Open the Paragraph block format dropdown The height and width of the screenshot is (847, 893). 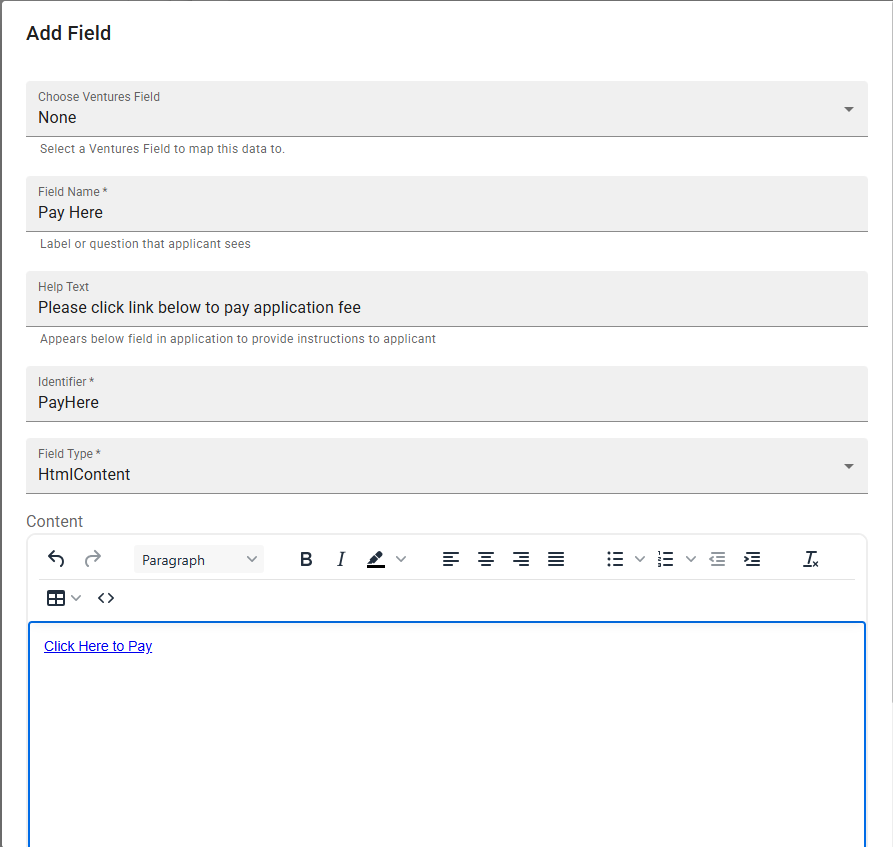[199, 560]
